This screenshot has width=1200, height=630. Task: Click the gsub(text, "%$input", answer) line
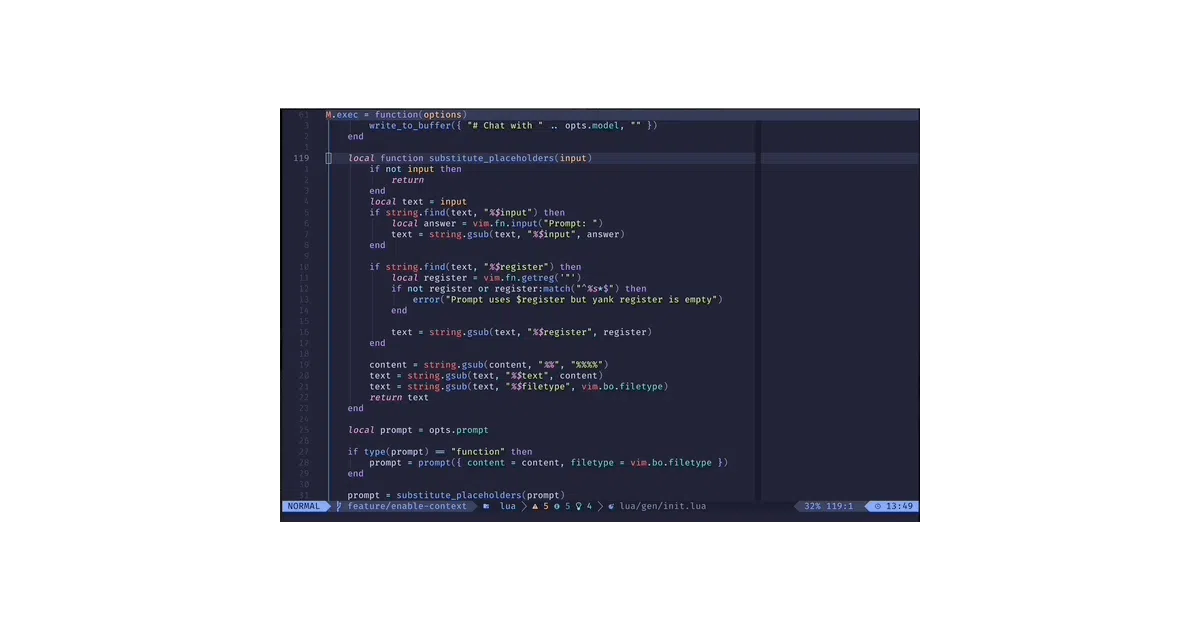(x=508, y=234)
